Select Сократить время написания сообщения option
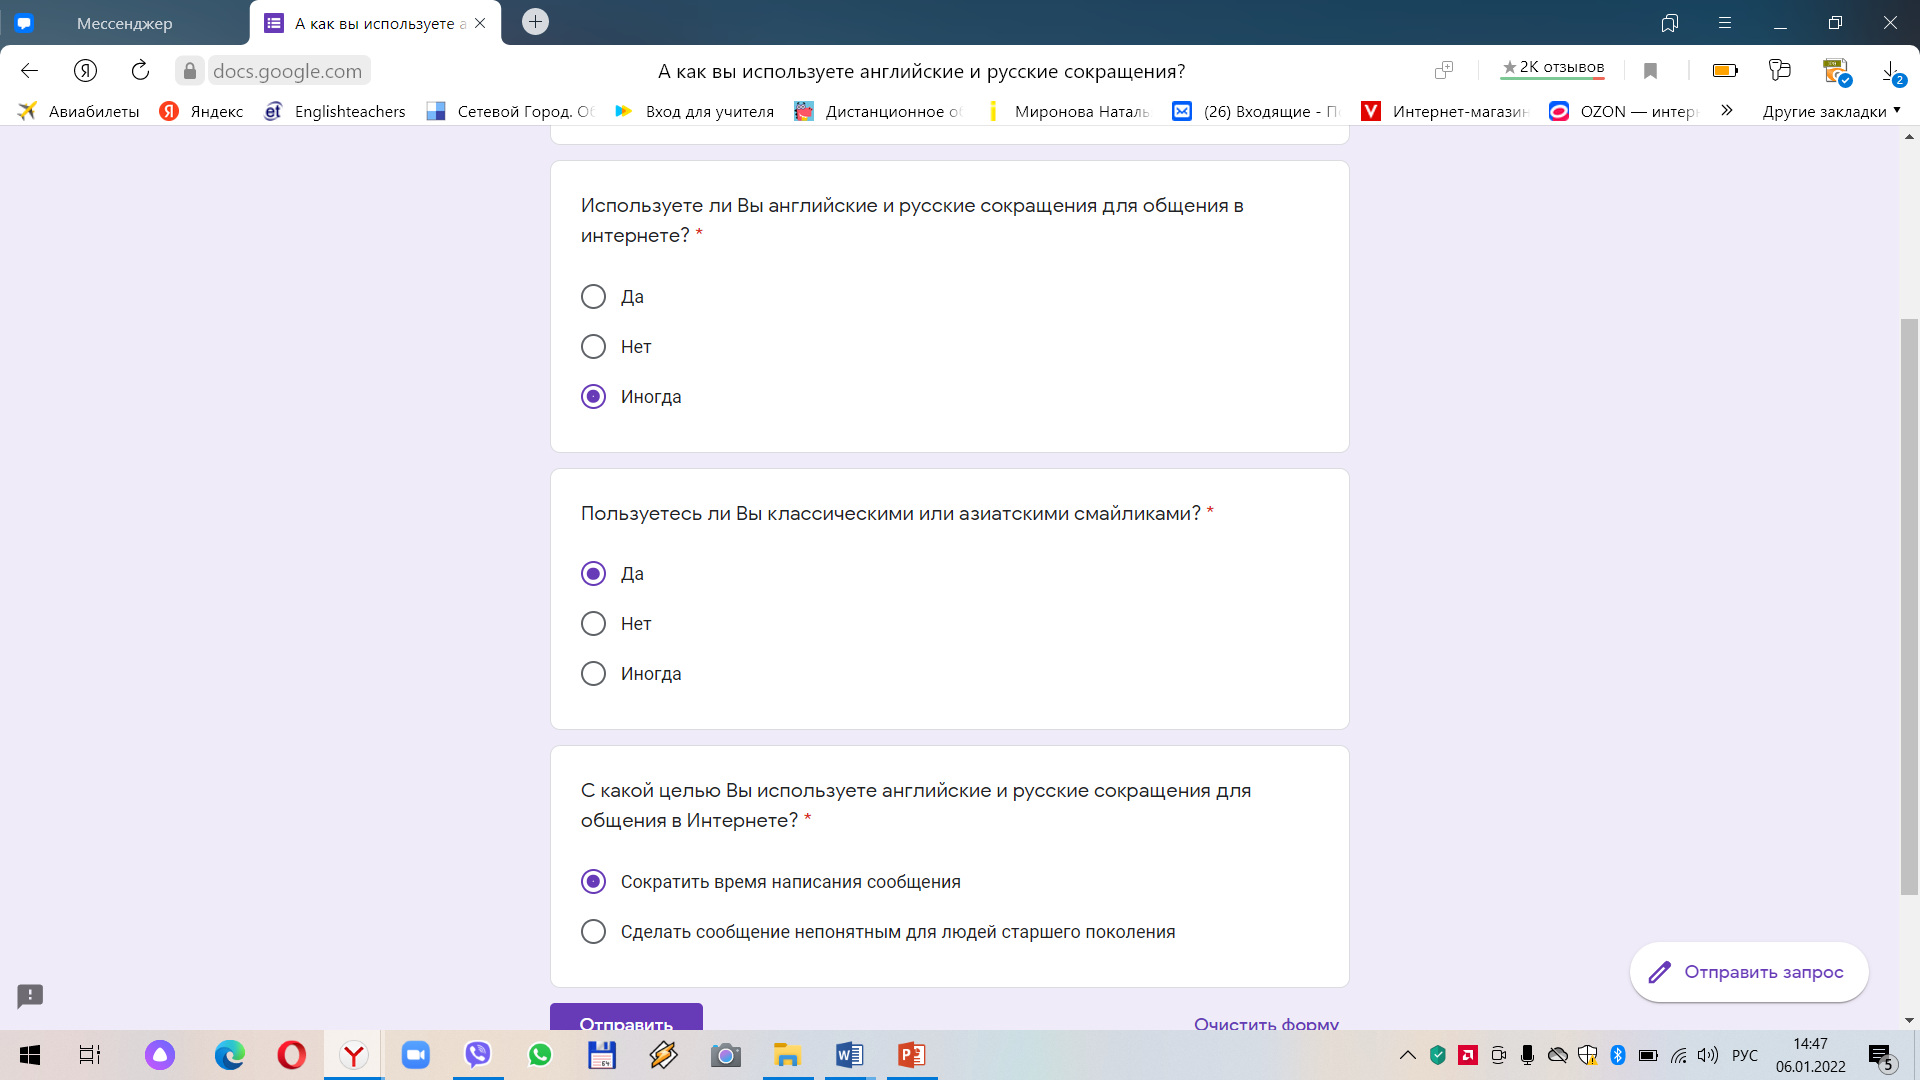The height and width of the screenshot is (1080, 1920). tap(592, 881)
